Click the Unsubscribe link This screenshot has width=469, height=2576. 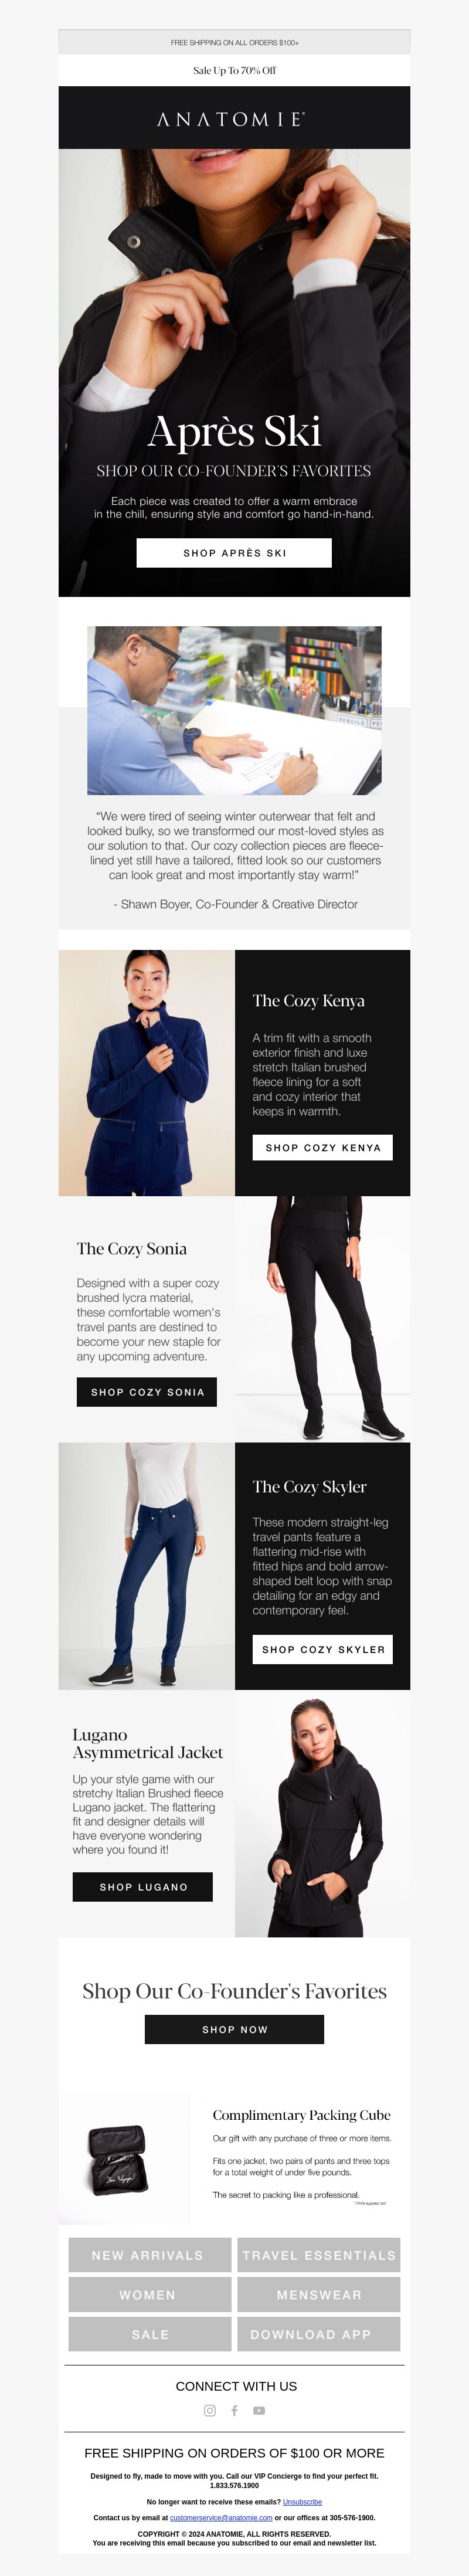[302, 2502]
